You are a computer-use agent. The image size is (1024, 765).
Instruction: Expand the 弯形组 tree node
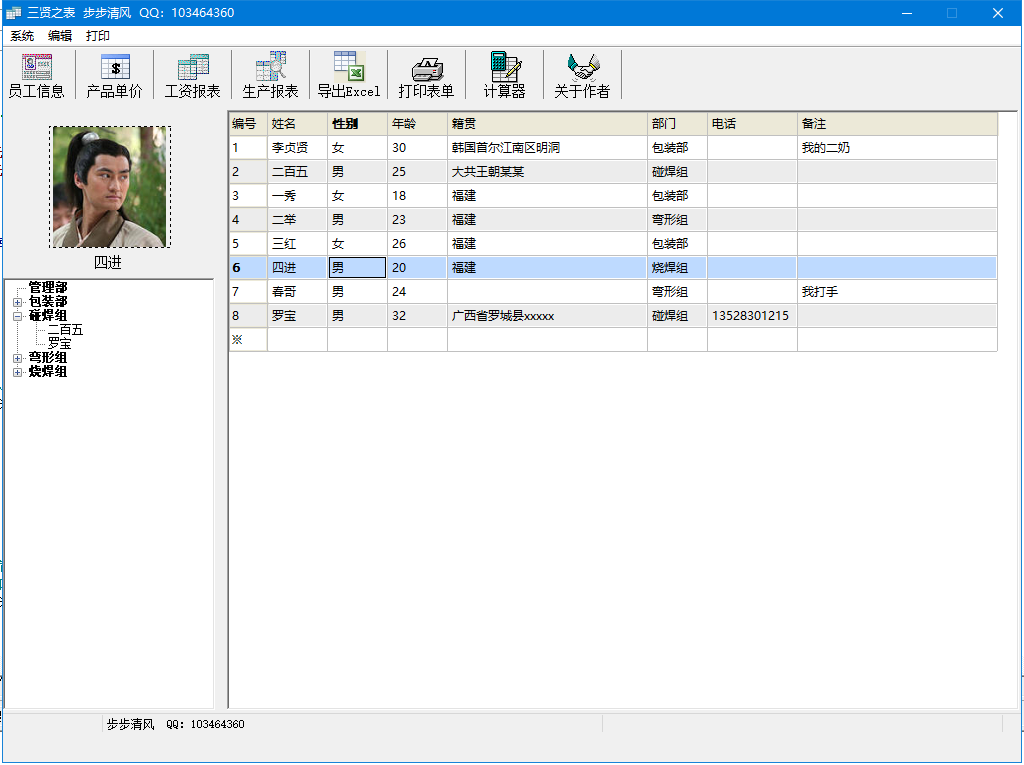[x=18, y=358]
